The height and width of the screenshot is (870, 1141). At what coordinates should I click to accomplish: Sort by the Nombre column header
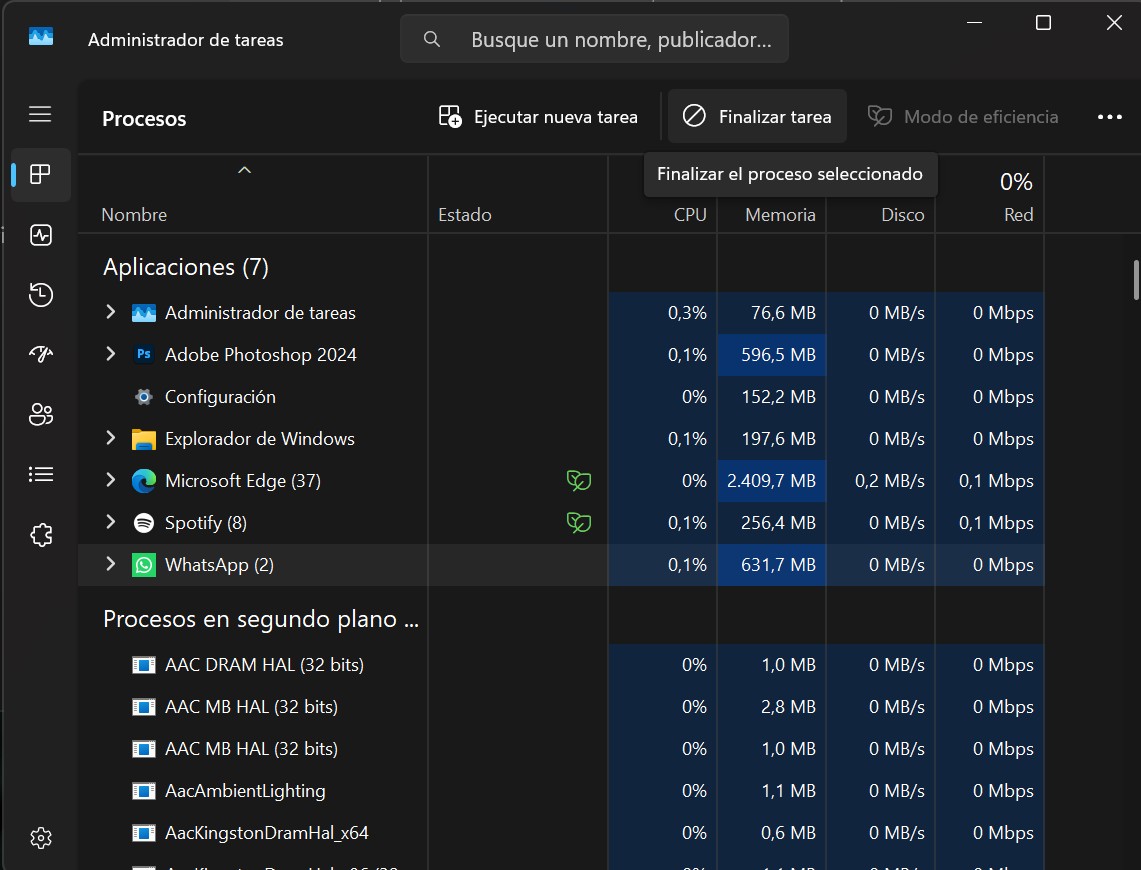pyautogui.click(x=134, y=215)
